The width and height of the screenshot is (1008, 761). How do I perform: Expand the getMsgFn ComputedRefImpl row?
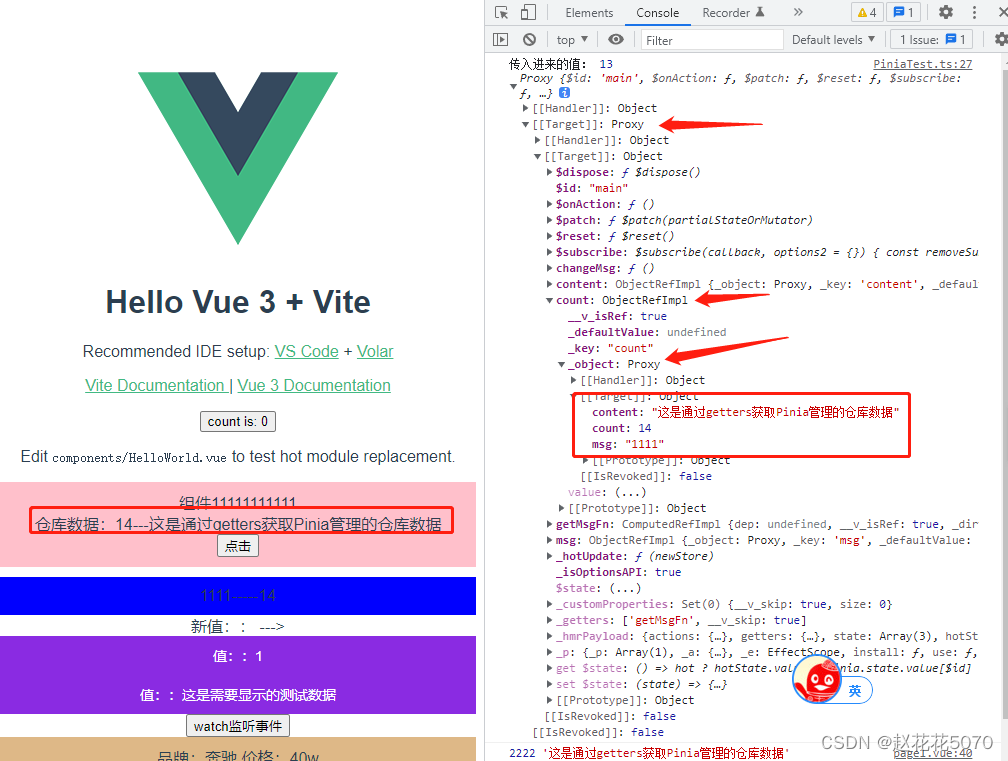(550, 524)
